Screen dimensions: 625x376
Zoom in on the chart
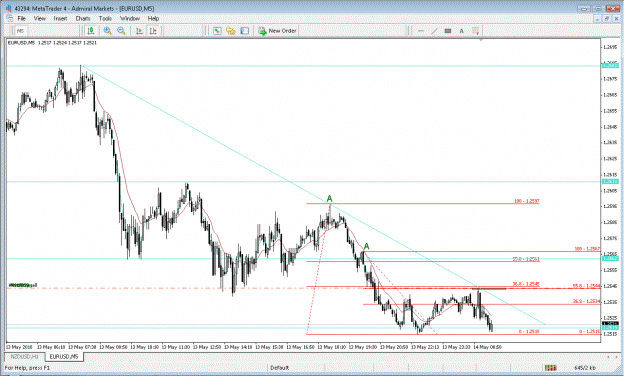107,31
